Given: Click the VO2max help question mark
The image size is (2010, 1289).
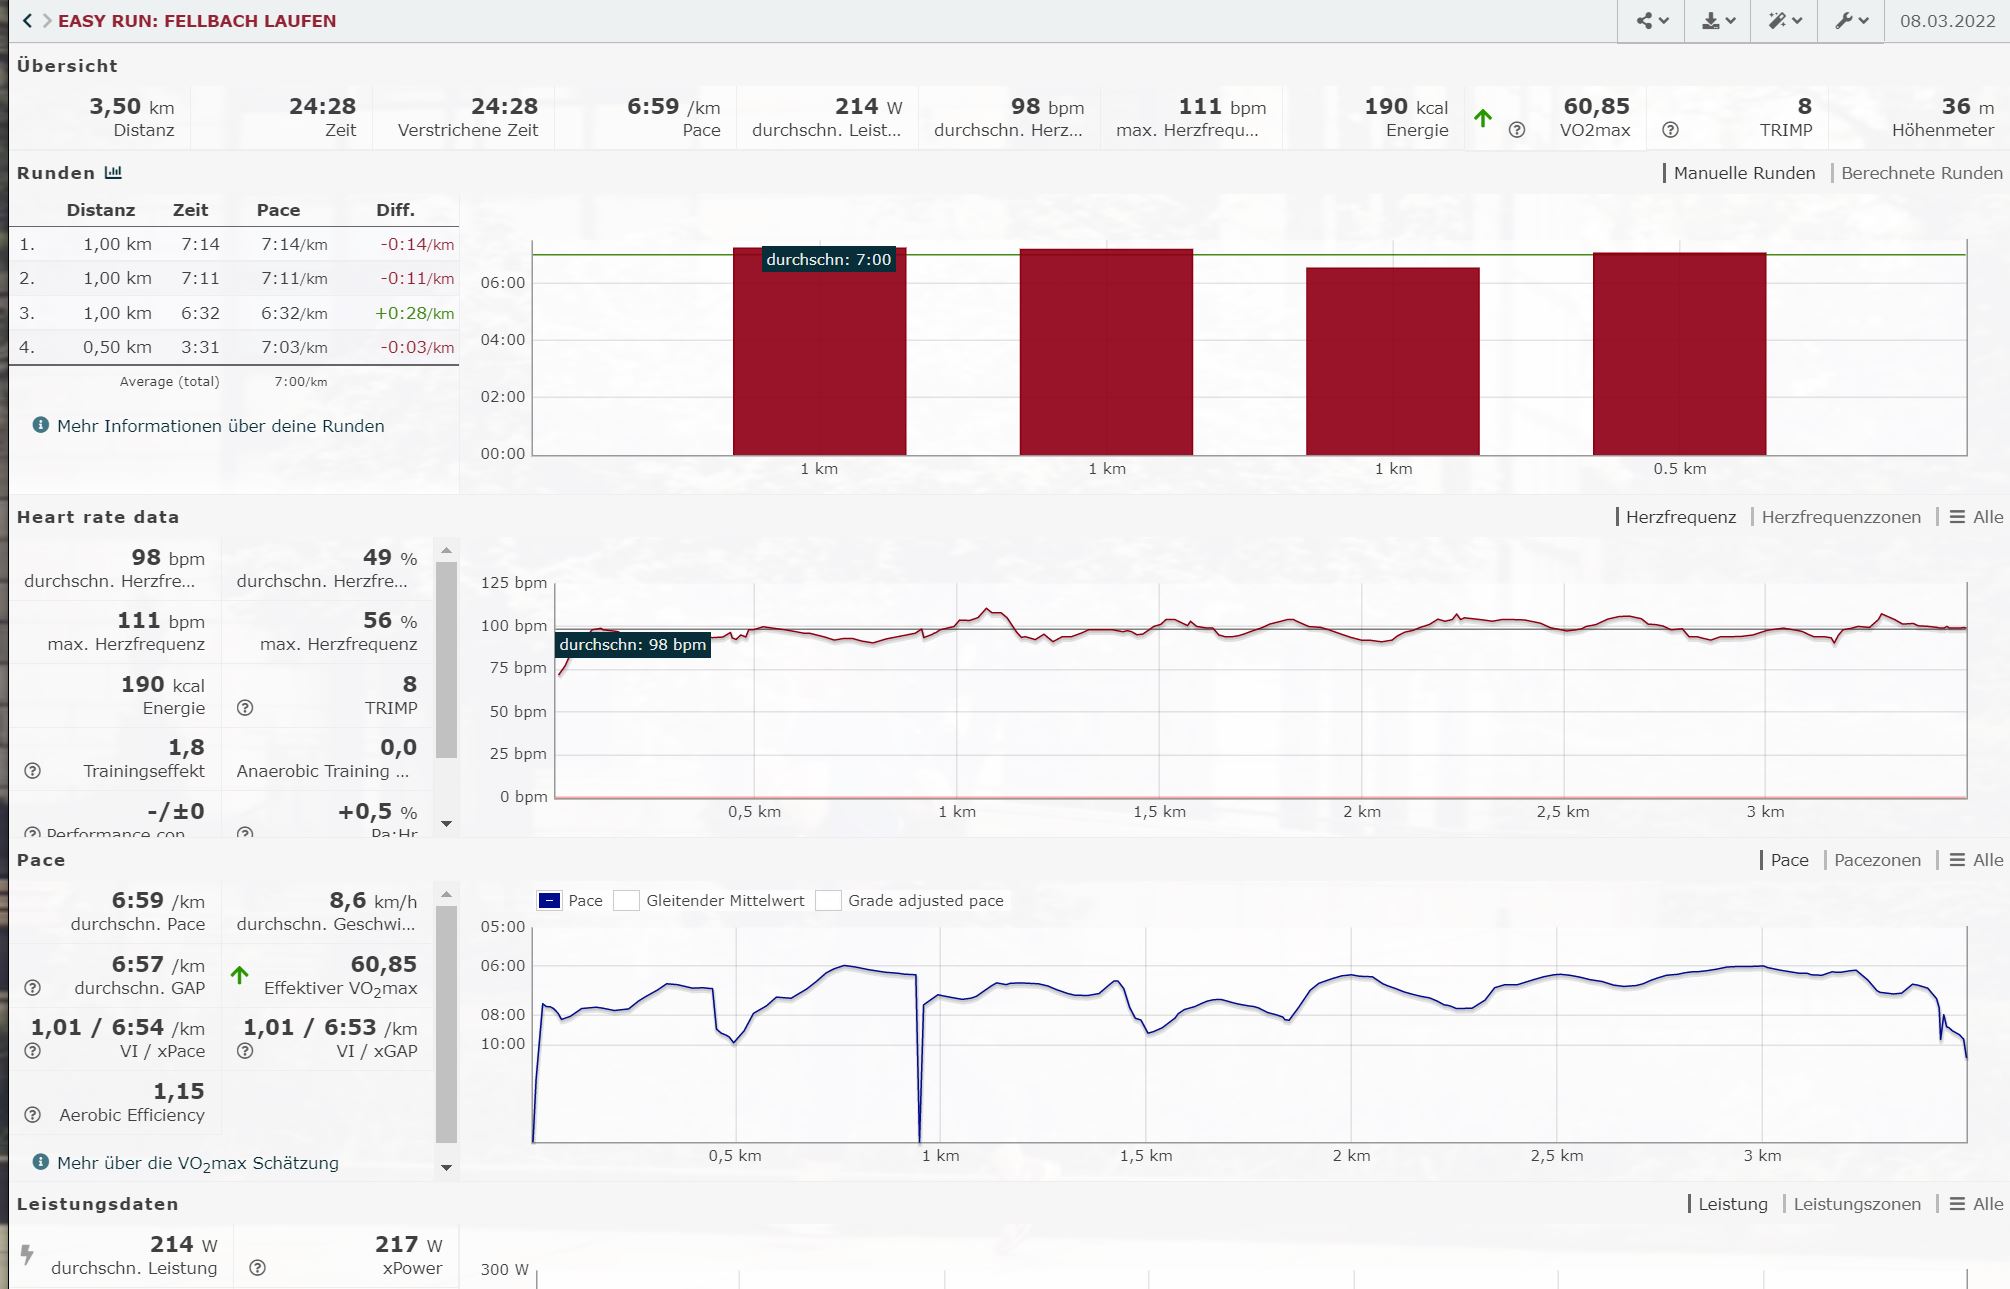Looking at the screenshot, I should (1517, 130).
